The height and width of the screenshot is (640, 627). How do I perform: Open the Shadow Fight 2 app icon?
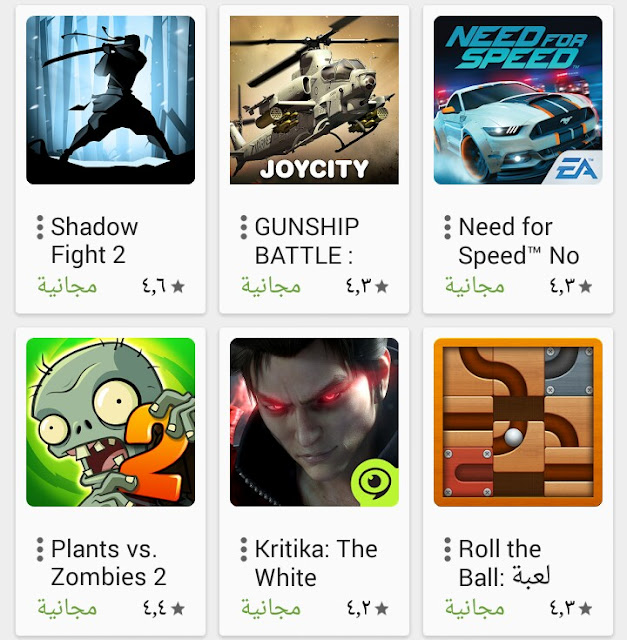point(110,100)
